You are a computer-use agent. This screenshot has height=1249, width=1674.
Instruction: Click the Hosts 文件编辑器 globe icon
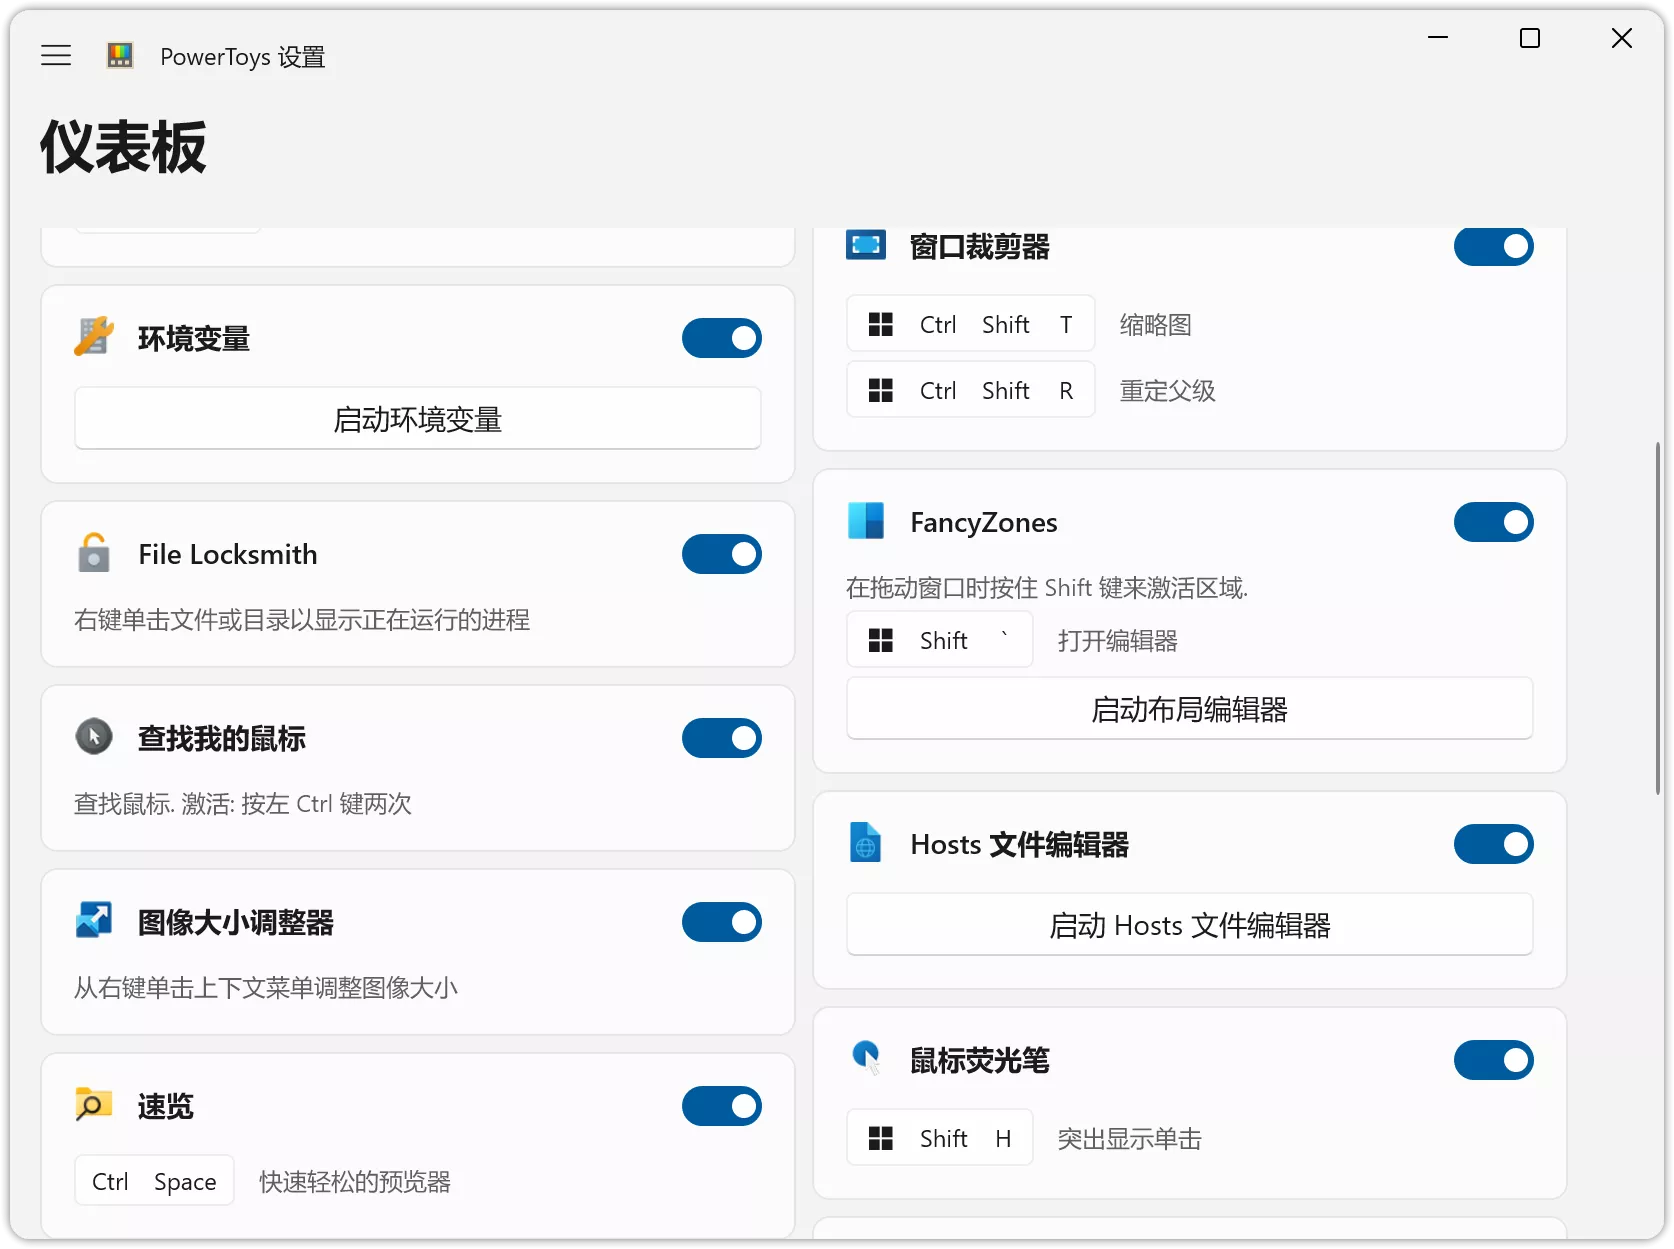(866, 843)
